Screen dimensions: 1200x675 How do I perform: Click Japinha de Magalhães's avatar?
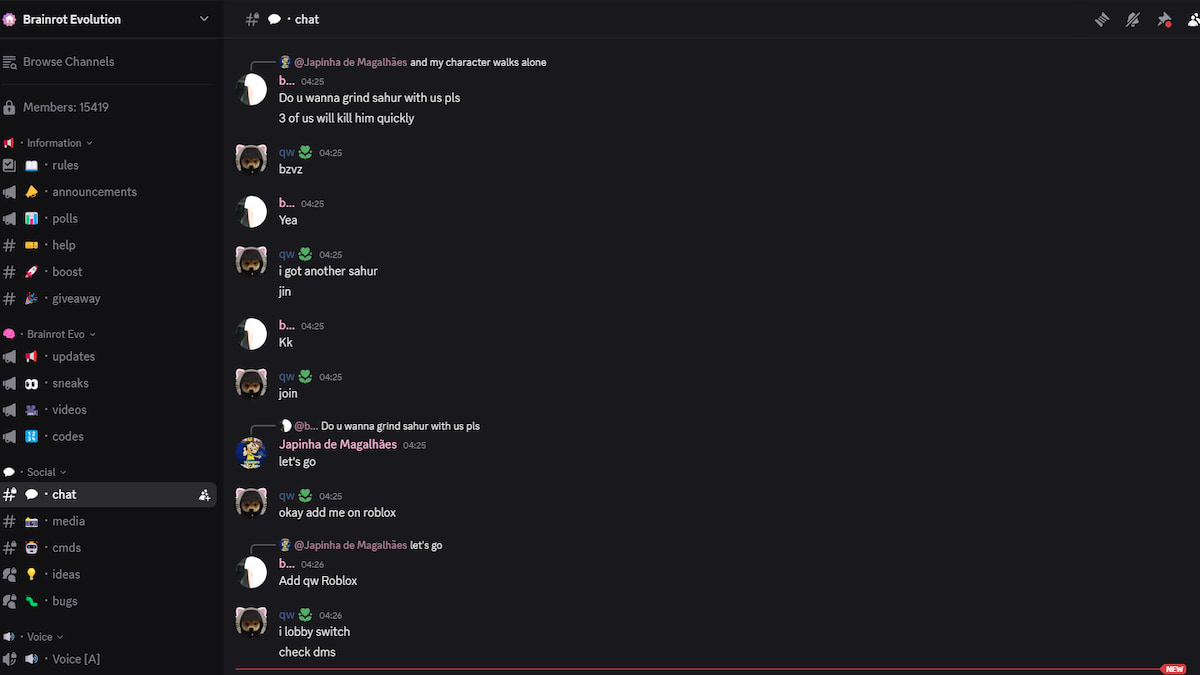coord(251,452)
